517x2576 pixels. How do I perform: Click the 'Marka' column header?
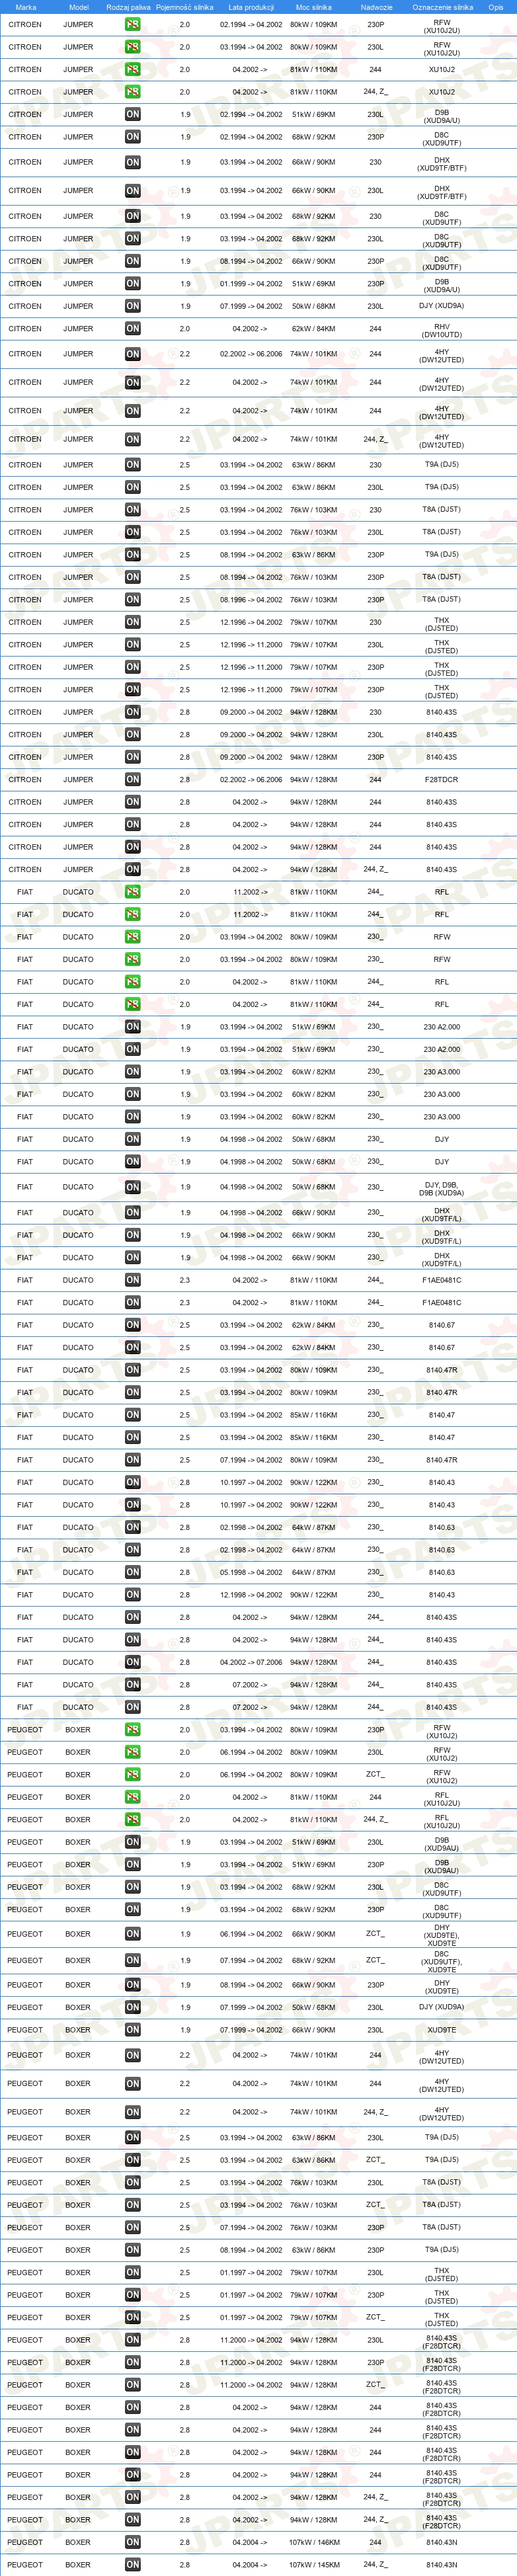(25, 7)
